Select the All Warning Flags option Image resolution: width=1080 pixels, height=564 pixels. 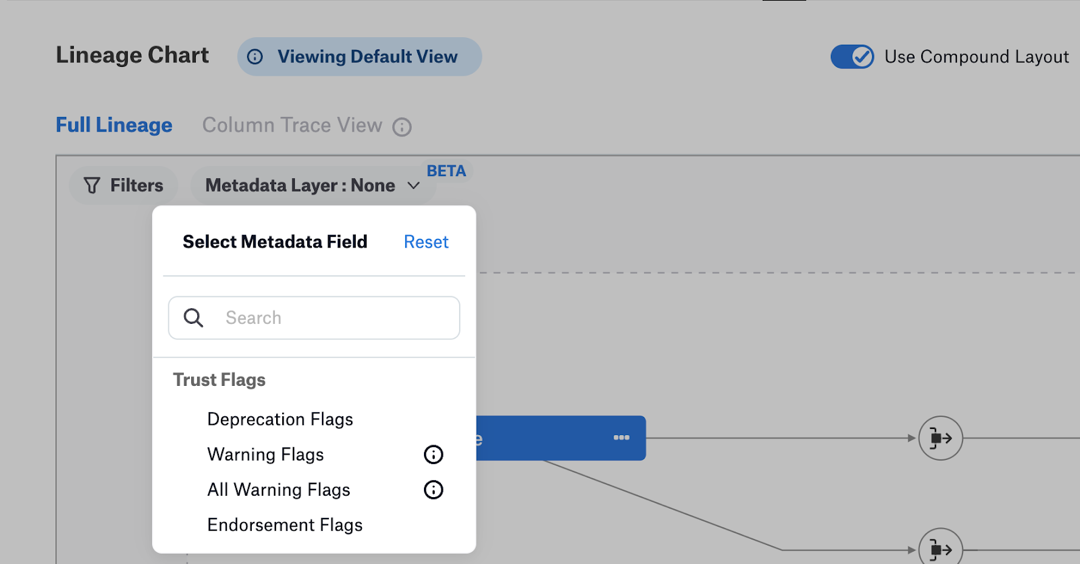pyautogui.click(x=278, y=490)
